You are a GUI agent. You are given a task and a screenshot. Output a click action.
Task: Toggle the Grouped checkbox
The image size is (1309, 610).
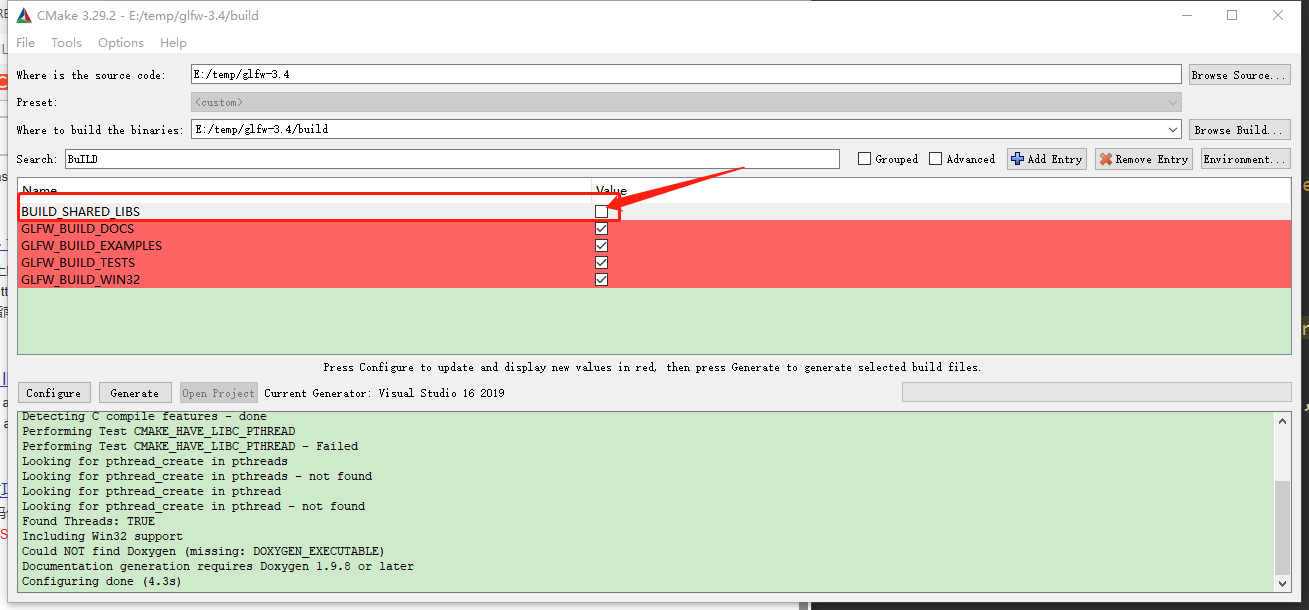tap(865, 159)
